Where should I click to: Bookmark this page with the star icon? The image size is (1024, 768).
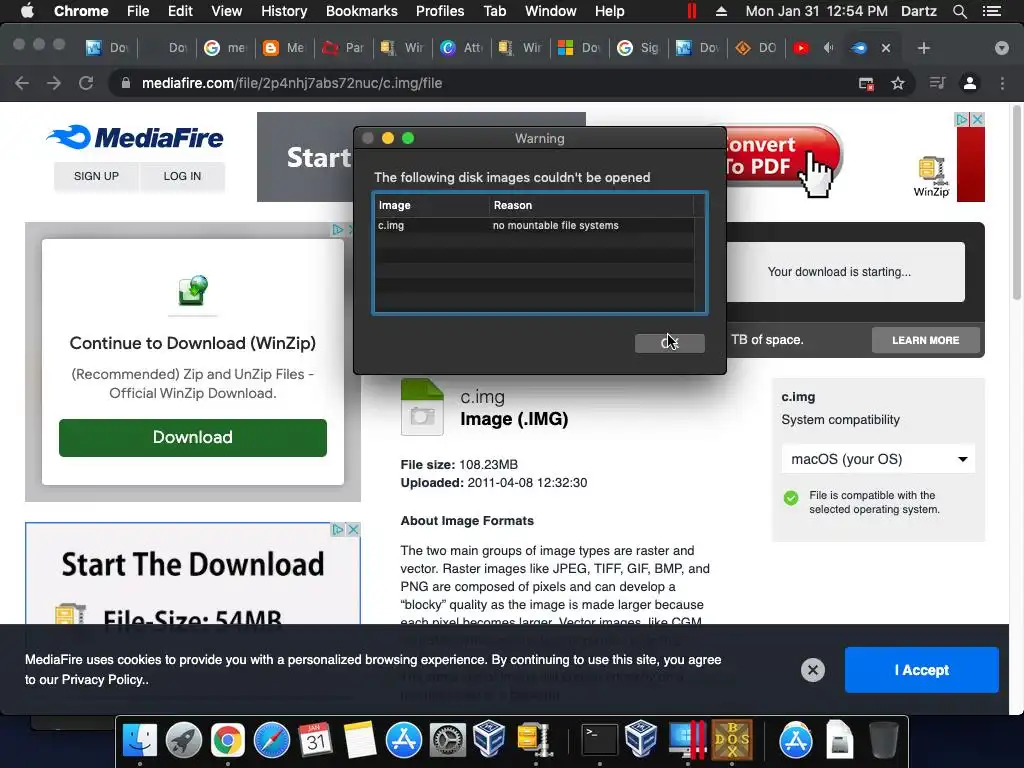[x=898, y=83]
